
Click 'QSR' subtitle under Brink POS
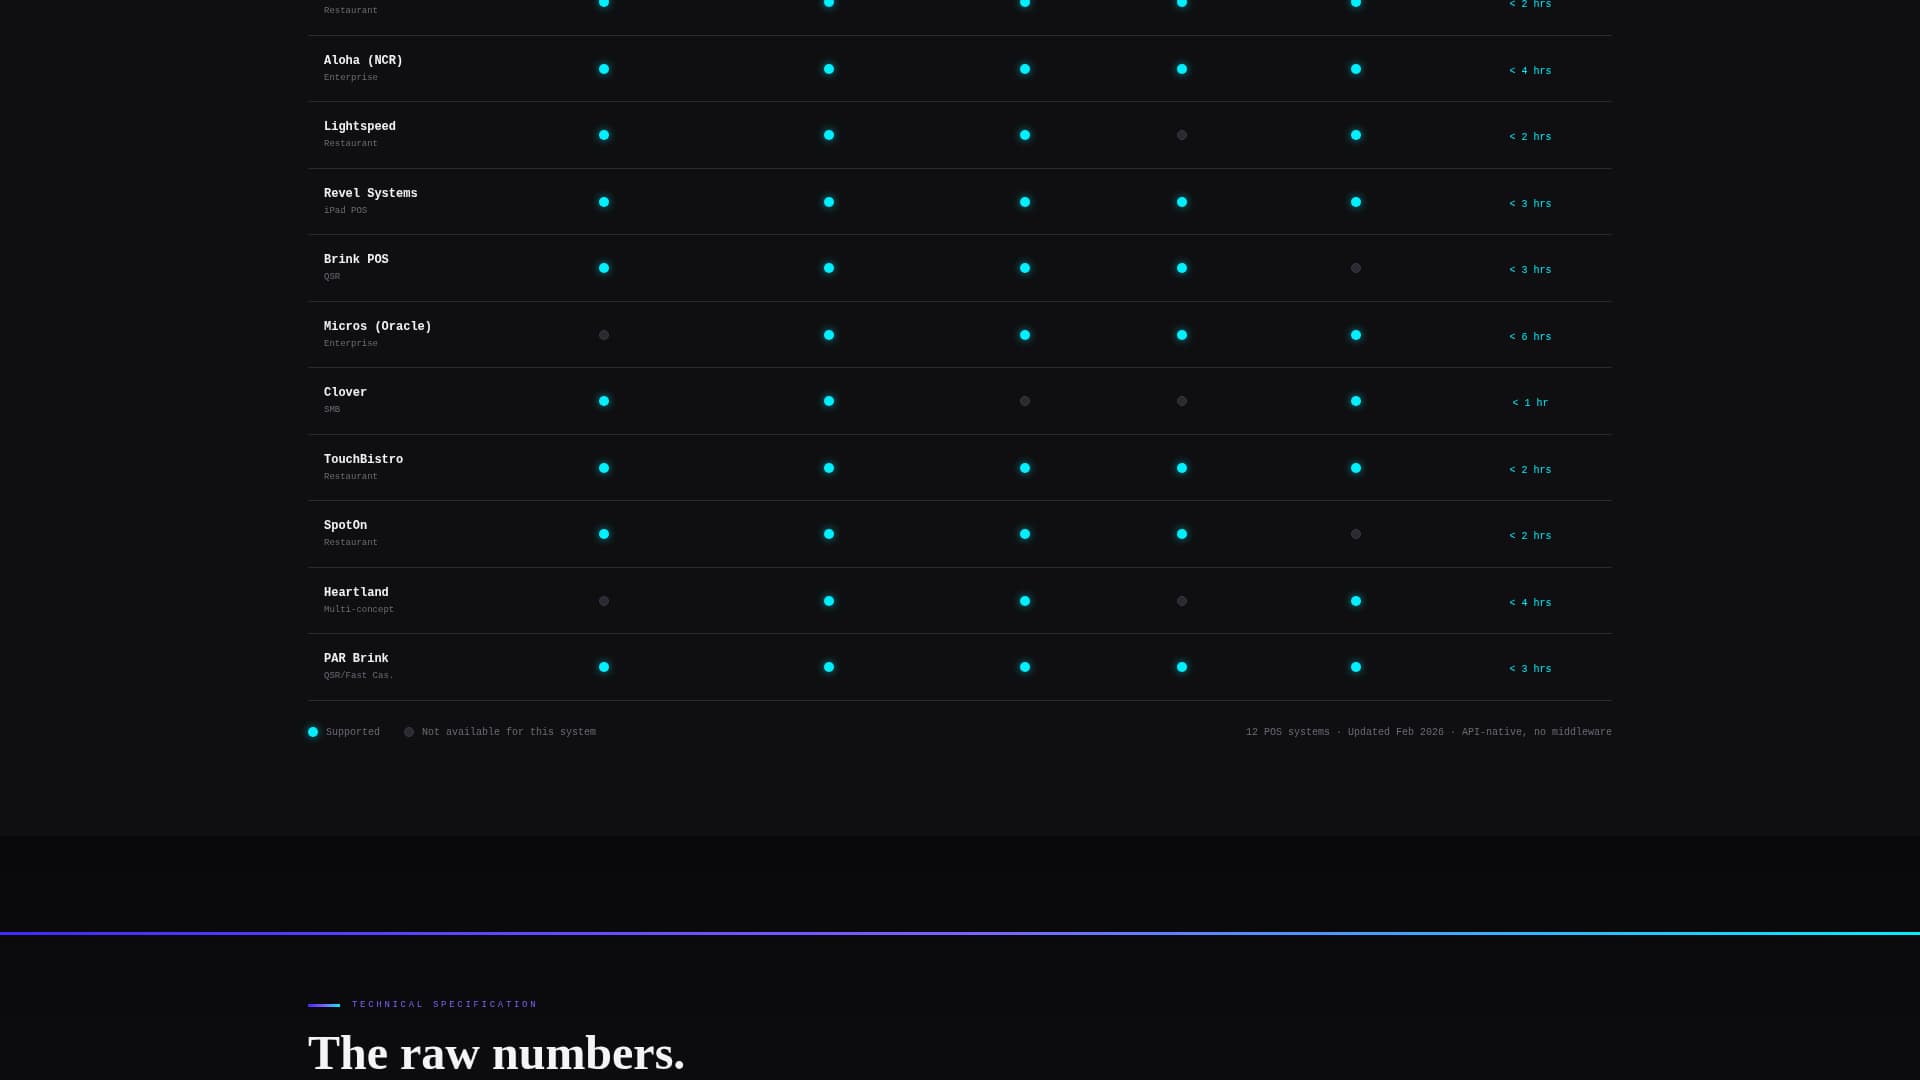tap(332, 277)
